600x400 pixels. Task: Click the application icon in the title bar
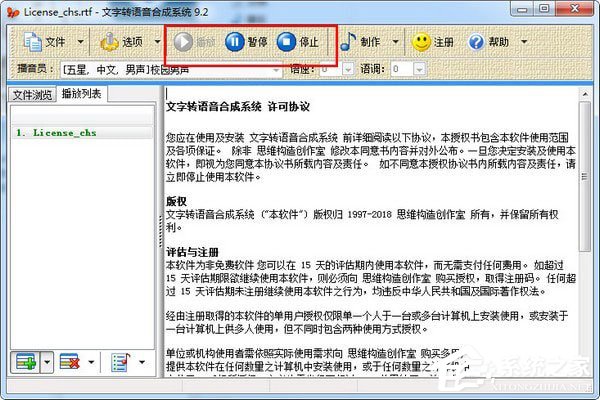pos(13,12)
